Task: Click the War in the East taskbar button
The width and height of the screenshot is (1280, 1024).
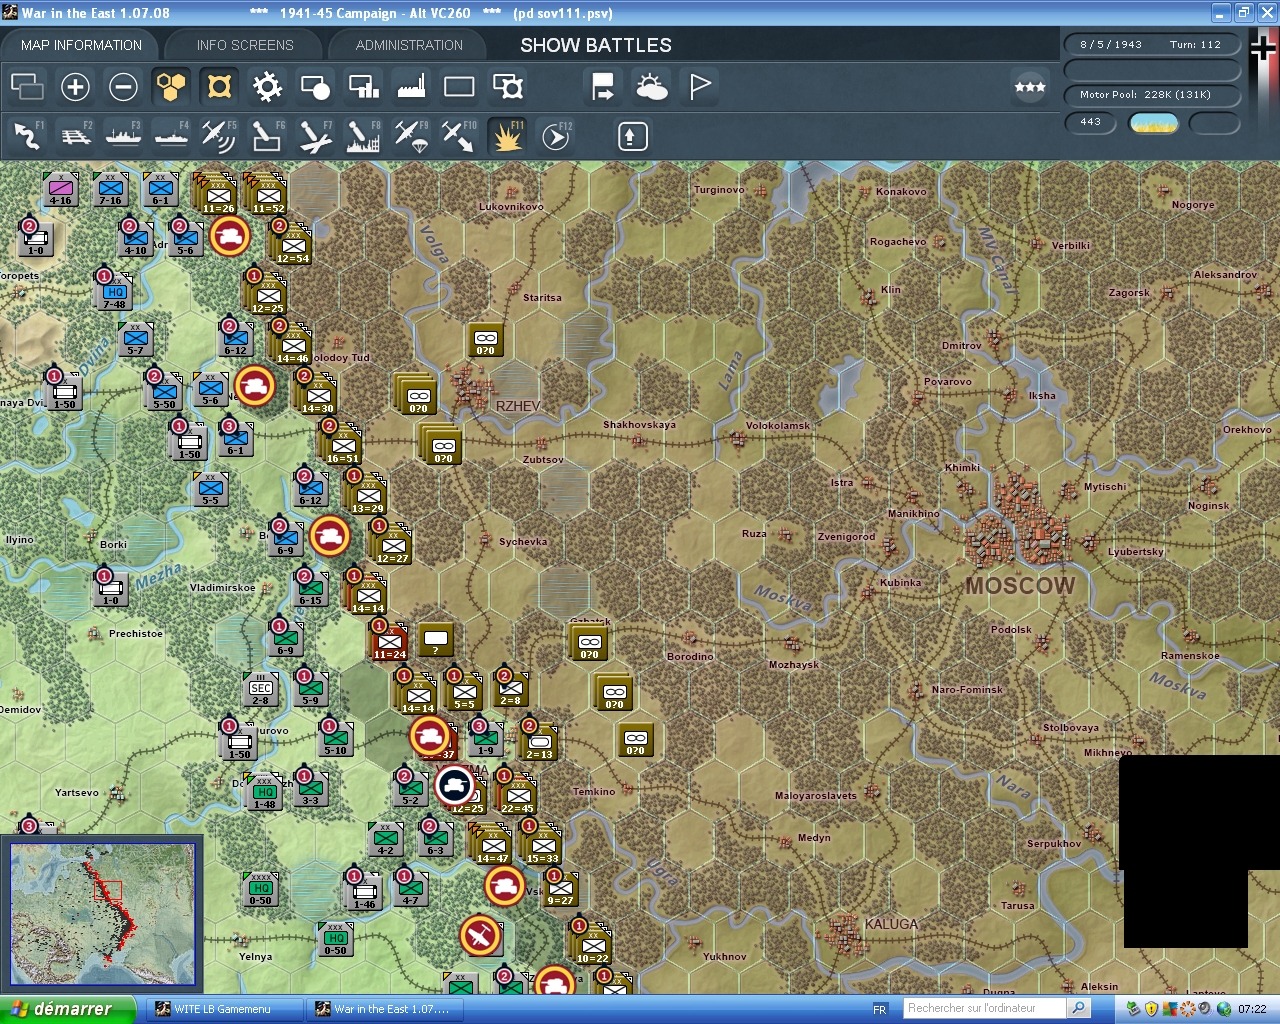Action: point(384,1009)
